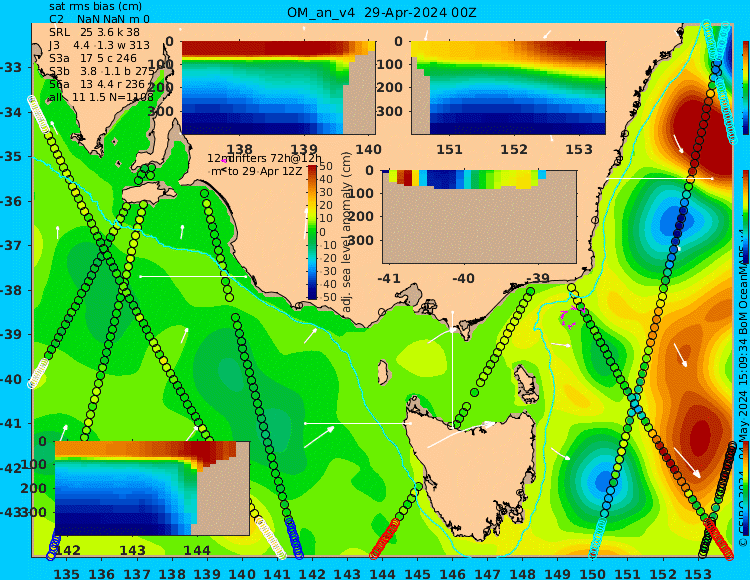Click Kangaroo Island on the map

149,195
